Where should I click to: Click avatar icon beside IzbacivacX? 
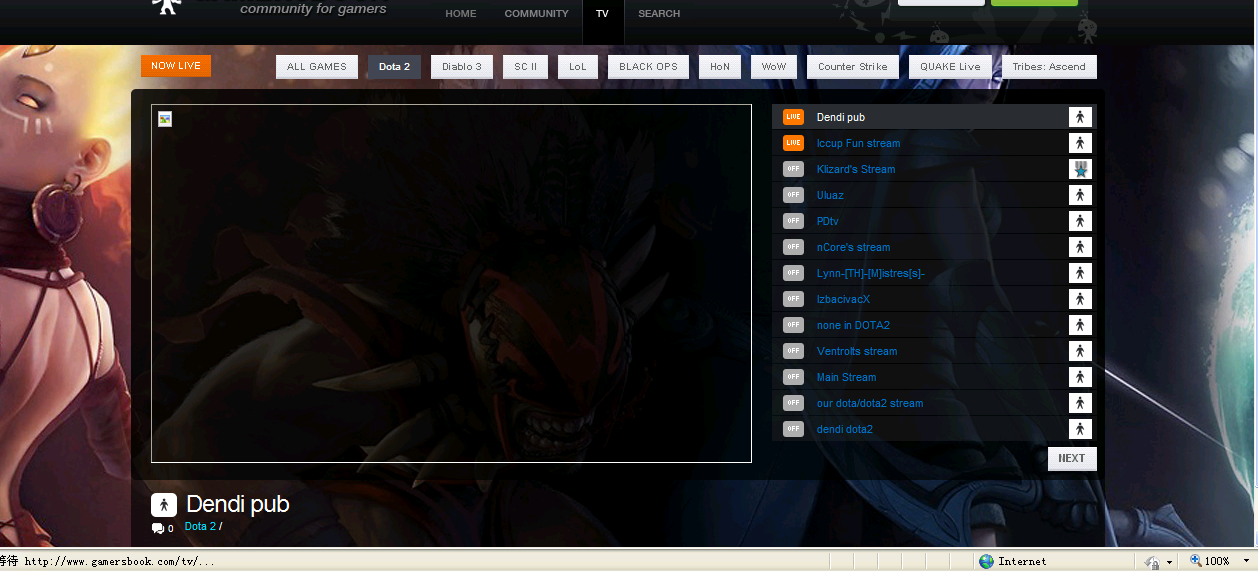1080,299
